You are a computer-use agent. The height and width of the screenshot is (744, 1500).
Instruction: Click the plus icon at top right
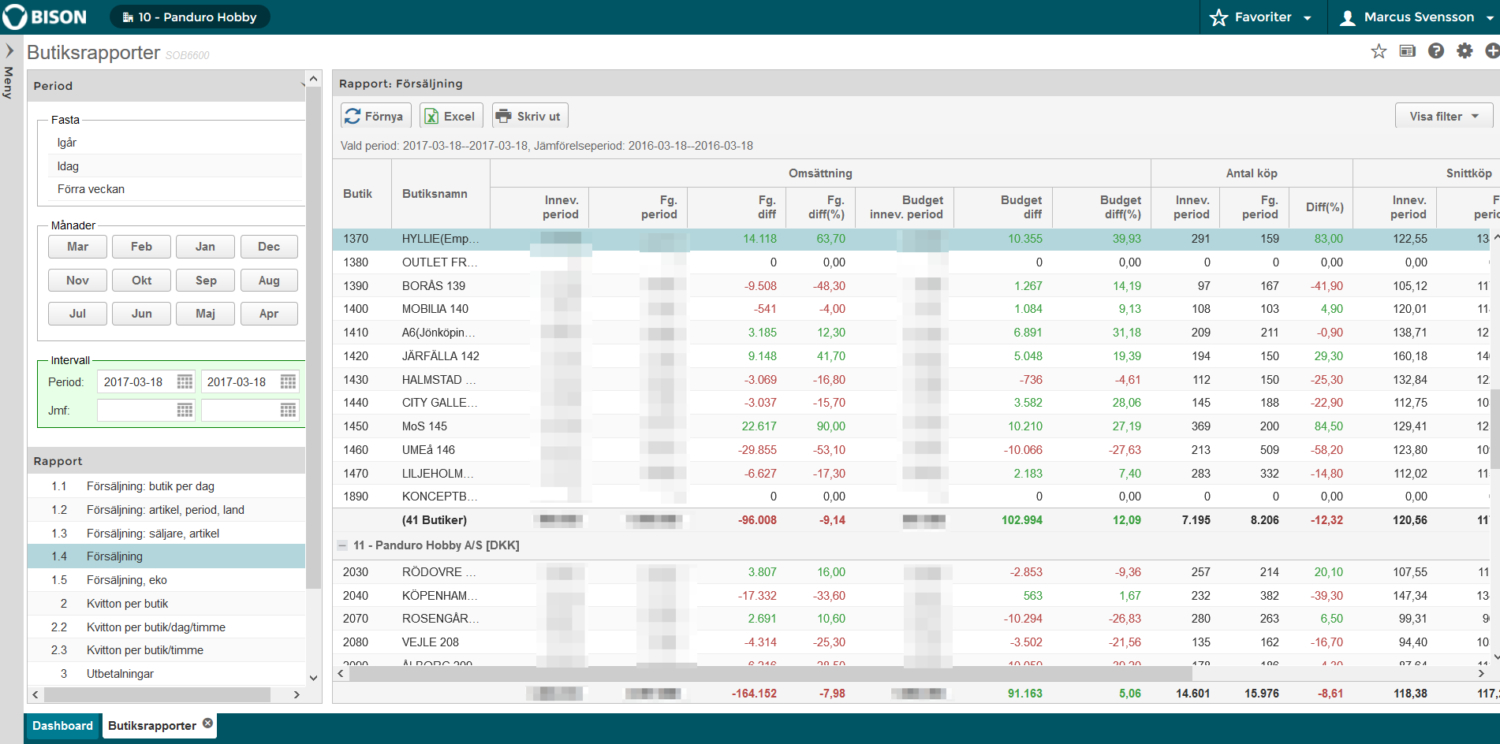1492,51
